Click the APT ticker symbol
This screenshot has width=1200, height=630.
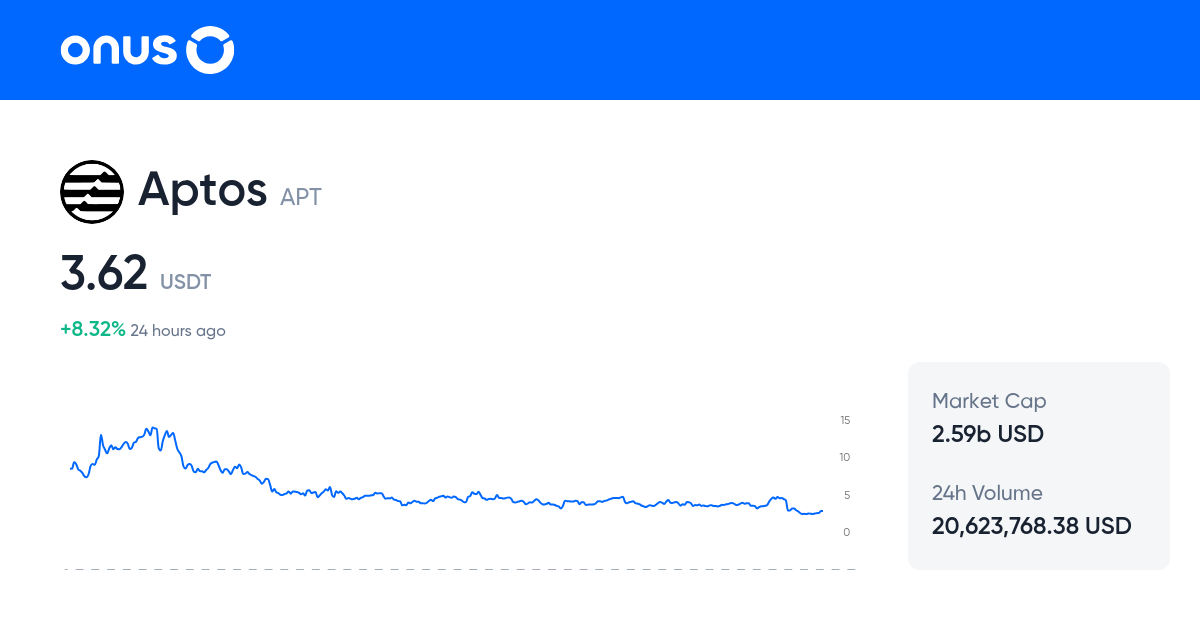[x=301, y=197]
